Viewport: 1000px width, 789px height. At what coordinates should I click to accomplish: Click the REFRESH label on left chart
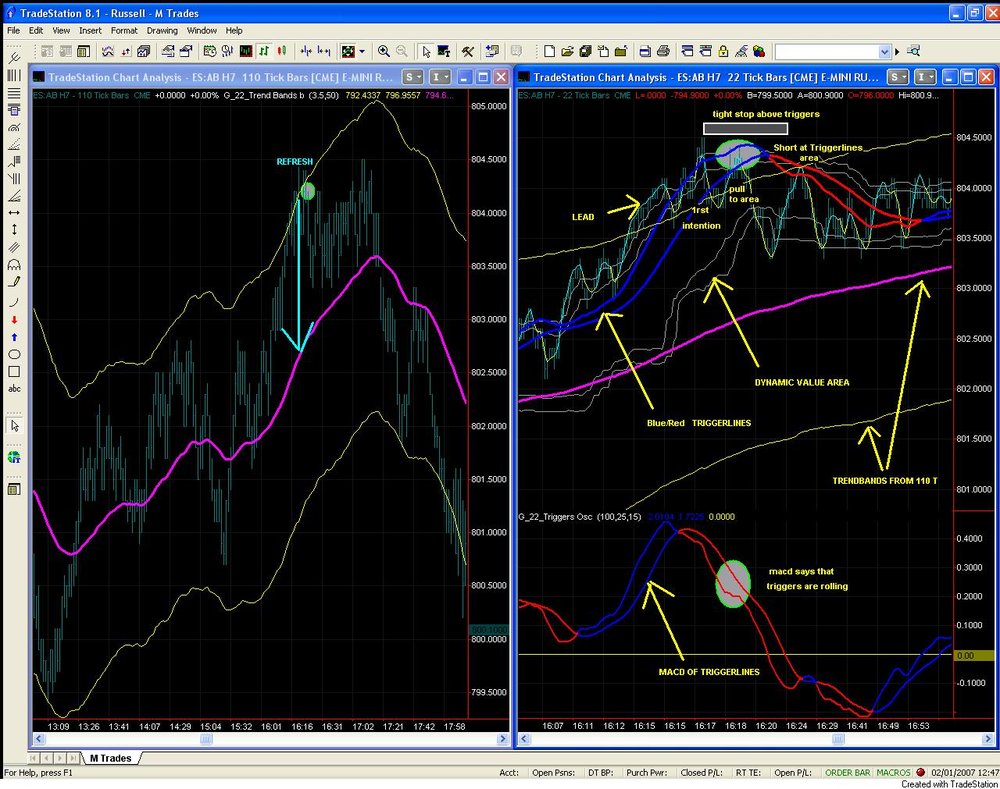(x=295, y=162)
